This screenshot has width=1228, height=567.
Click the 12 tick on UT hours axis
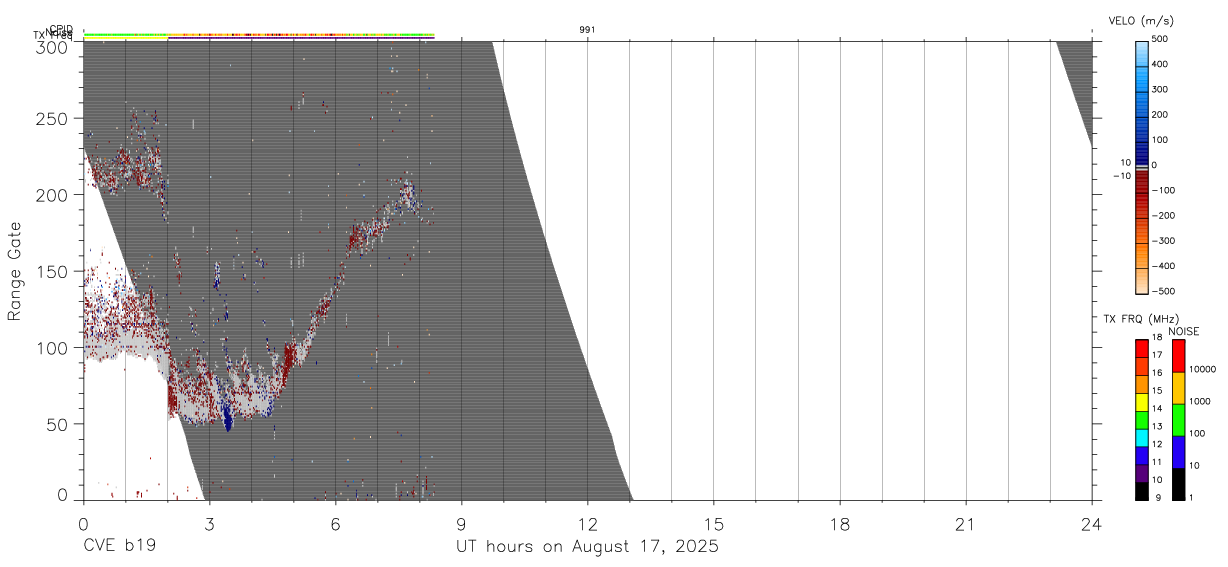coord(587,524)
